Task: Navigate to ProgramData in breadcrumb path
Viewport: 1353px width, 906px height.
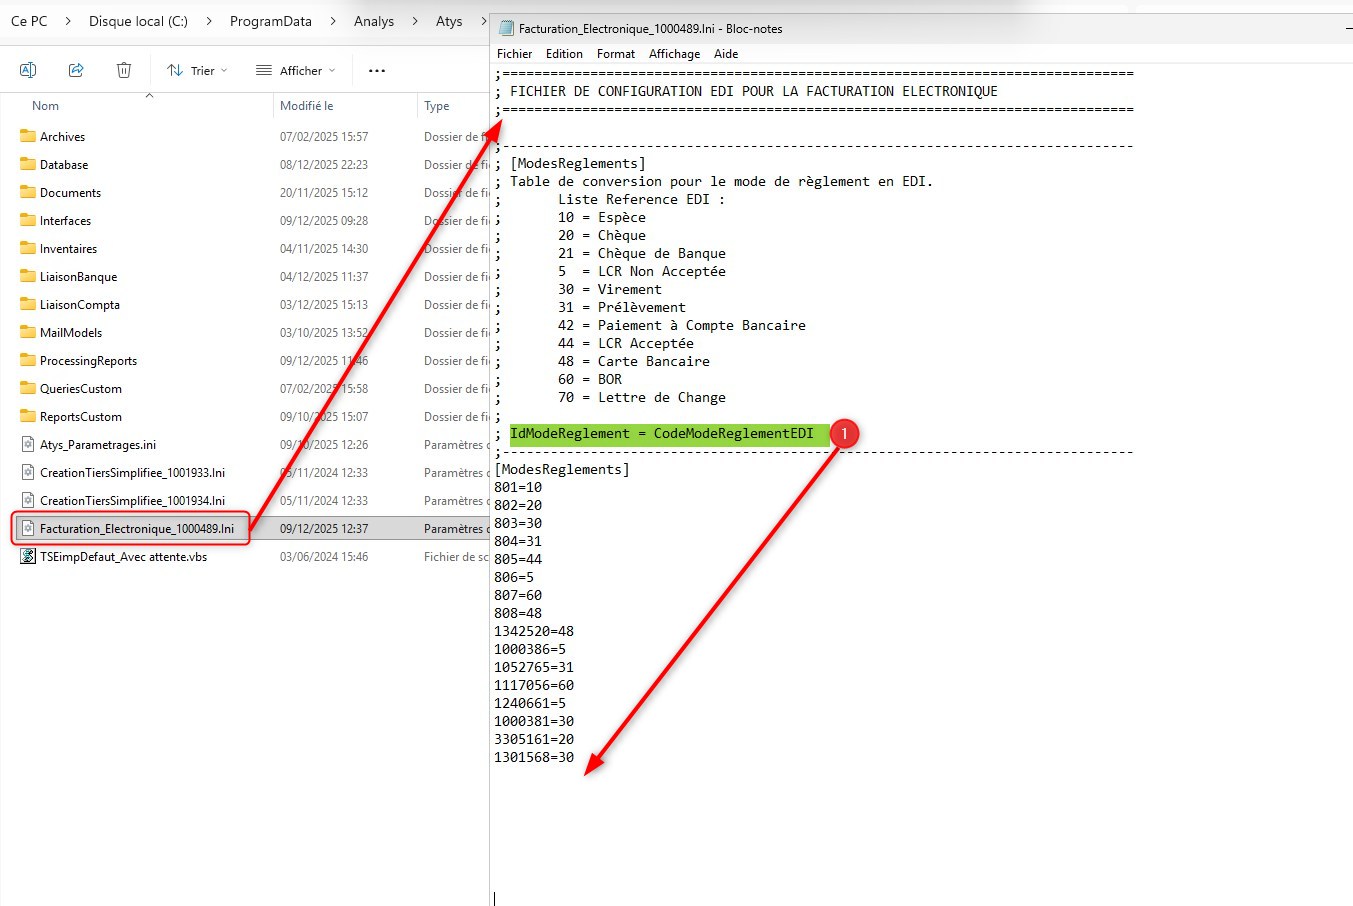Action: tap(270, 21)
